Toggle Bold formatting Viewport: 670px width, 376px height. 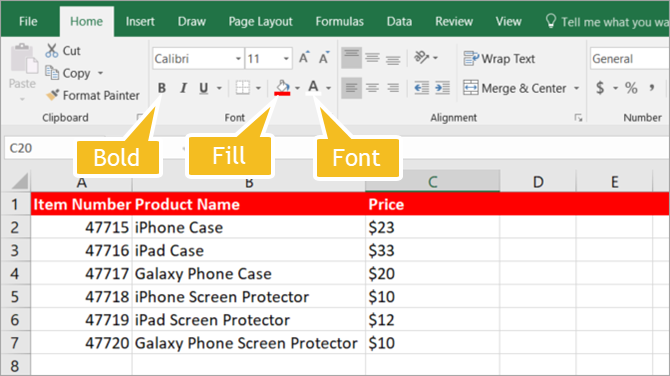tap(162, 88)
